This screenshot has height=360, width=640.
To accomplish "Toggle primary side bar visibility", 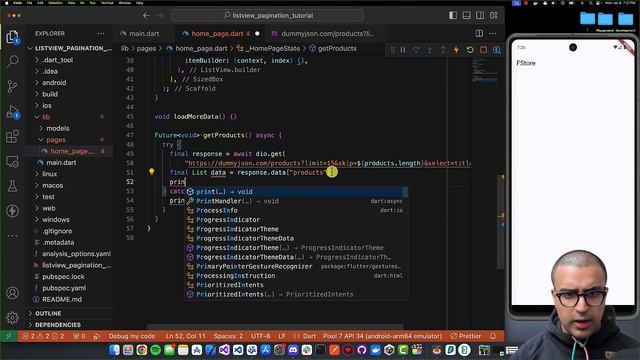I will (453, 16).
